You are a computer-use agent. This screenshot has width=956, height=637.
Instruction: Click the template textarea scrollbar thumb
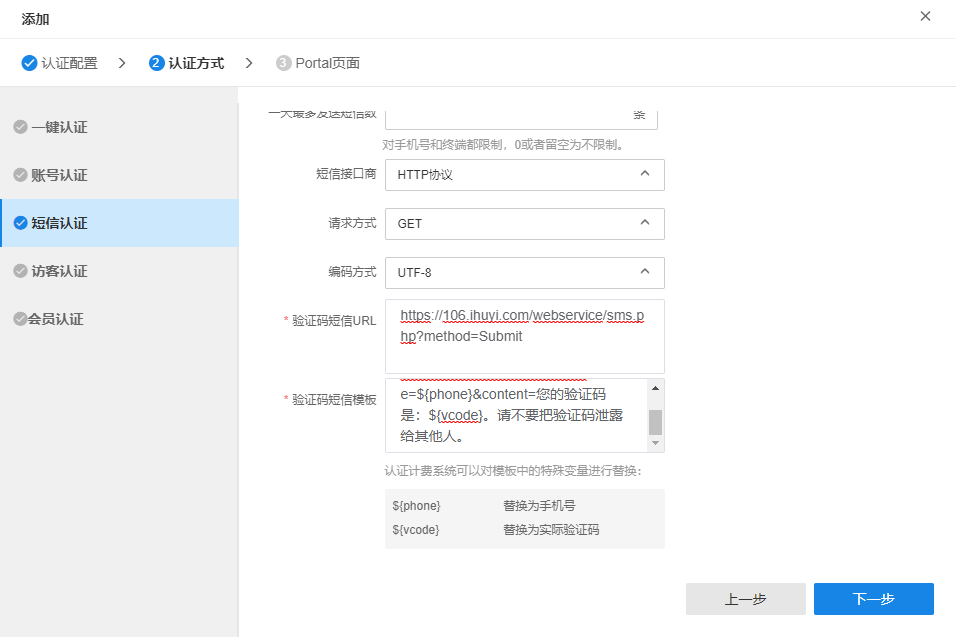(655, 421)
